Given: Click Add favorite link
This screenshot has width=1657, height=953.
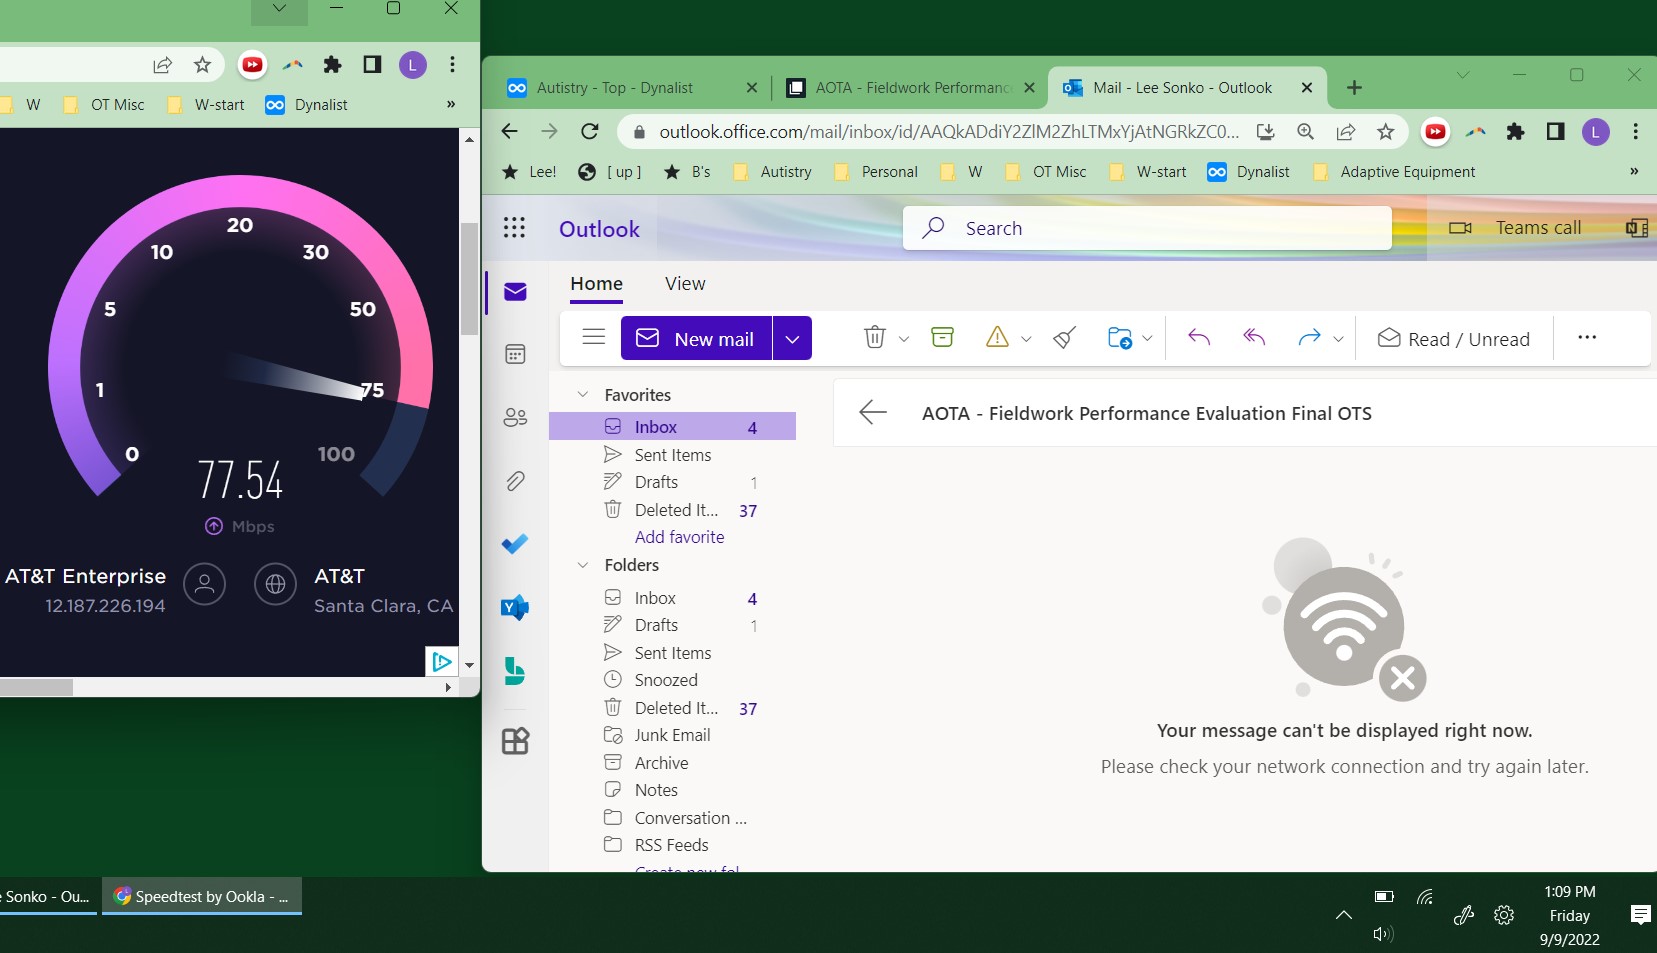Looking at the screenshot, I should point(680,537).
